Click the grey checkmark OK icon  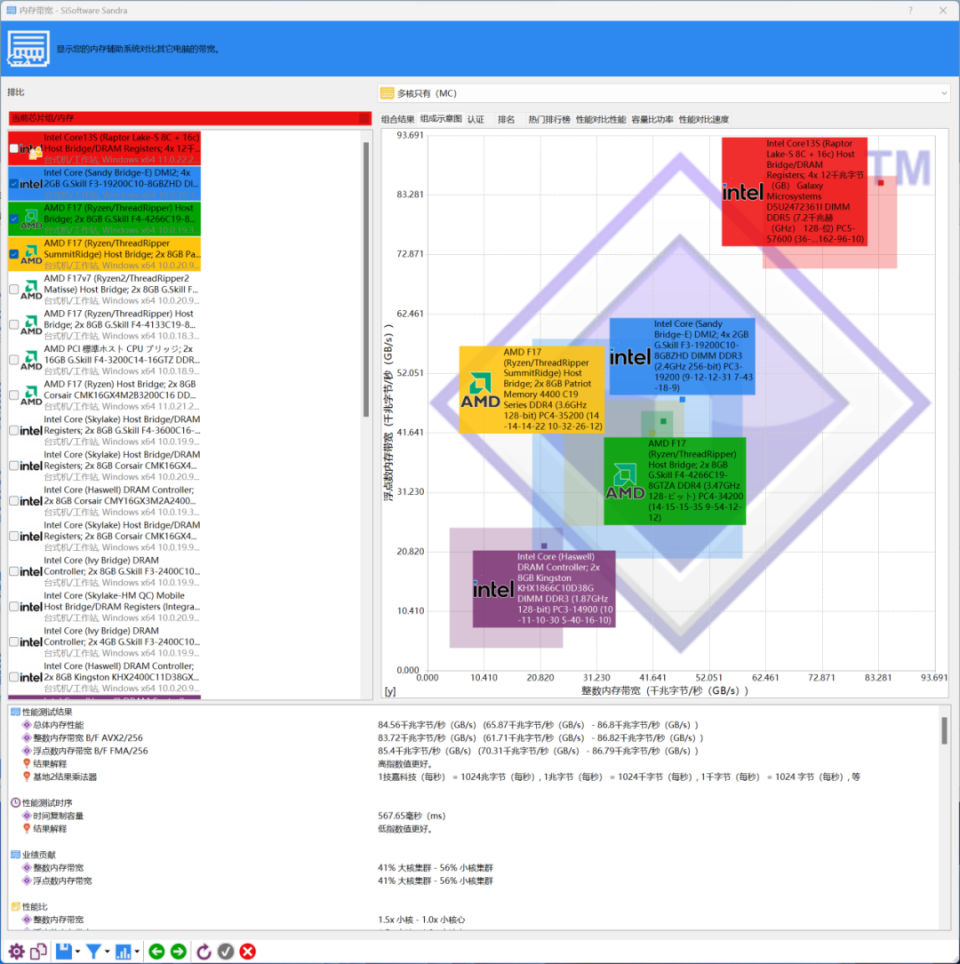point(226,951)
